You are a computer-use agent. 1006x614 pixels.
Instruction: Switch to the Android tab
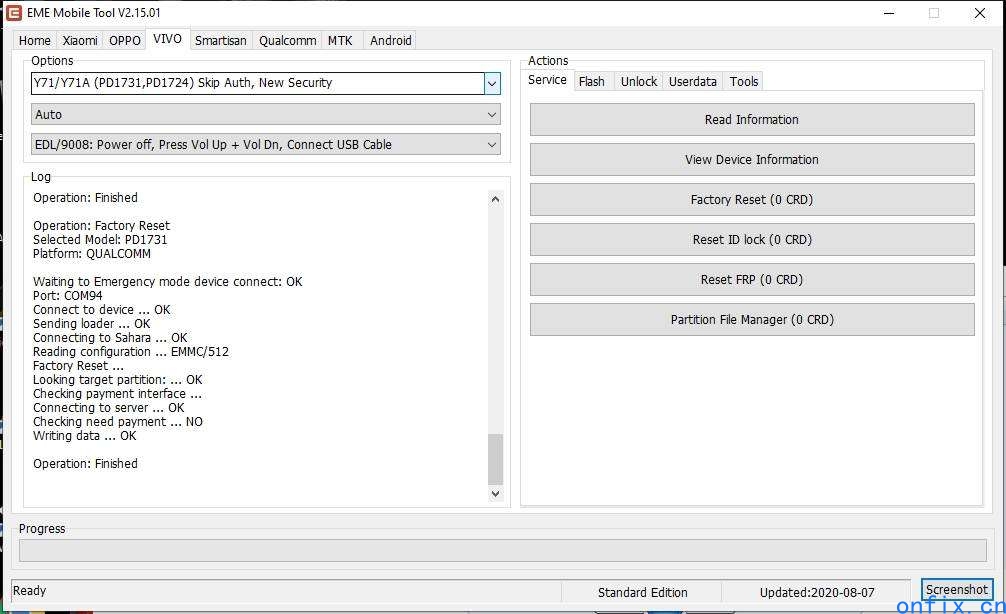391,40
